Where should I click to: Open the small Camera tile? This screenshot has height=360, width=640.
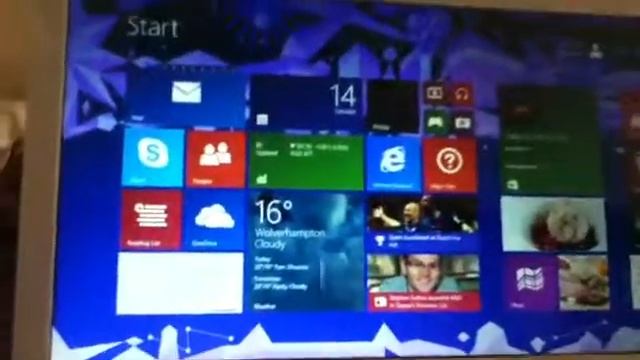pyautogui.click(x=462, y=122)
